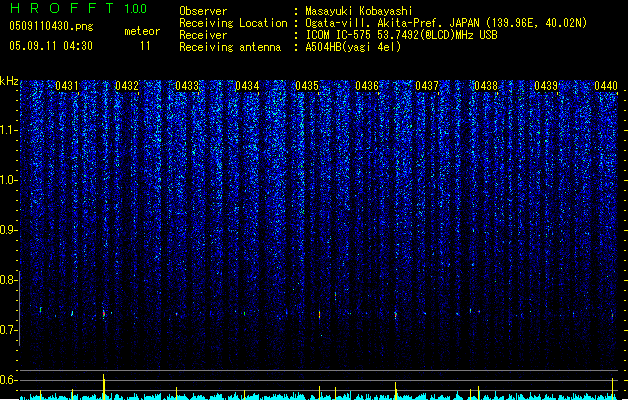This screenshot has width=629, height=400.
Task: Click the kHz axis unit label
Action: point(9,81)
